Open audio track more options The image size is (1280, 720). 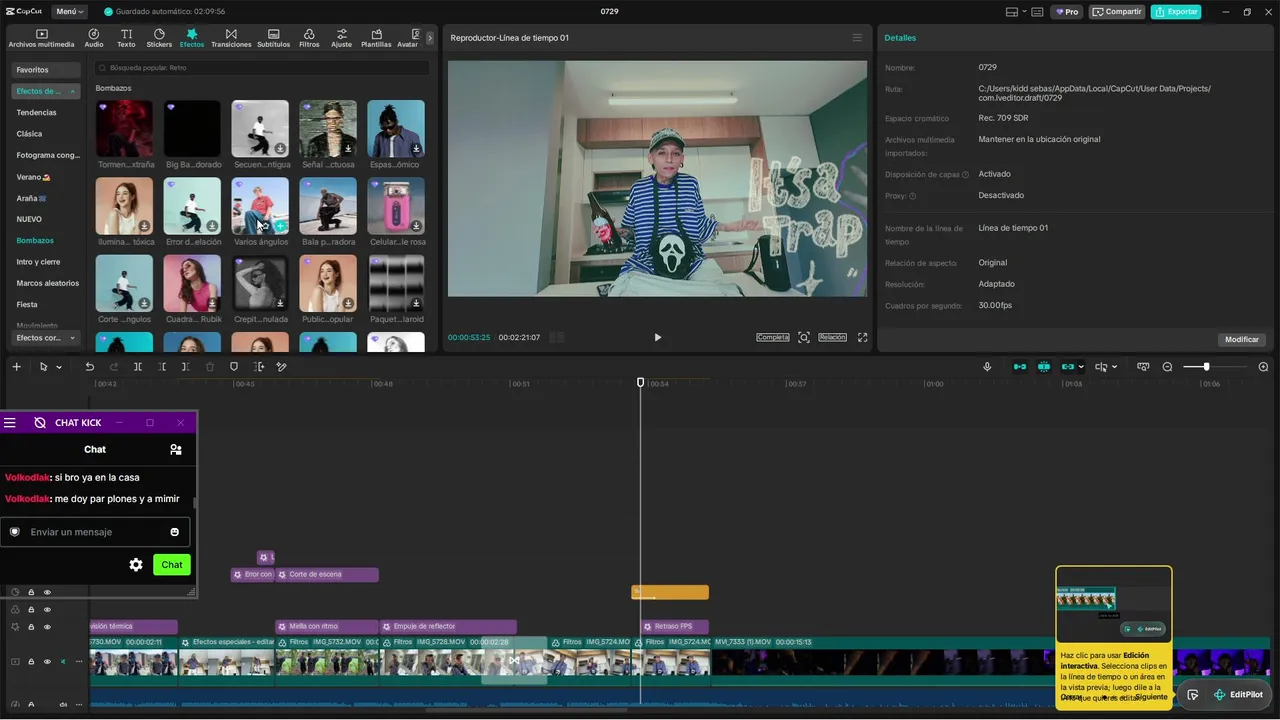(x=79, y=704)
